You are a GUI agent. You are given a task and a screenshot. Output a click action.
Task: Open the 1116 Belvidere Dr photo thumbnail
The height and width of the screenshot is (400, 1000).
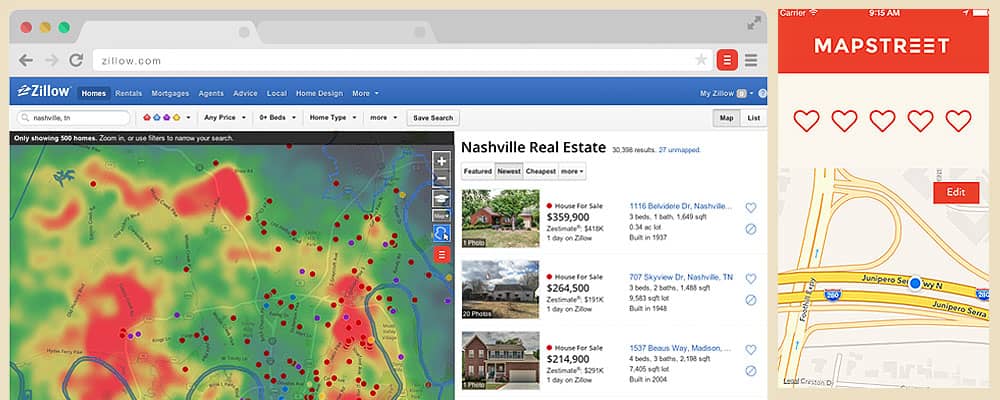[501, 218]
